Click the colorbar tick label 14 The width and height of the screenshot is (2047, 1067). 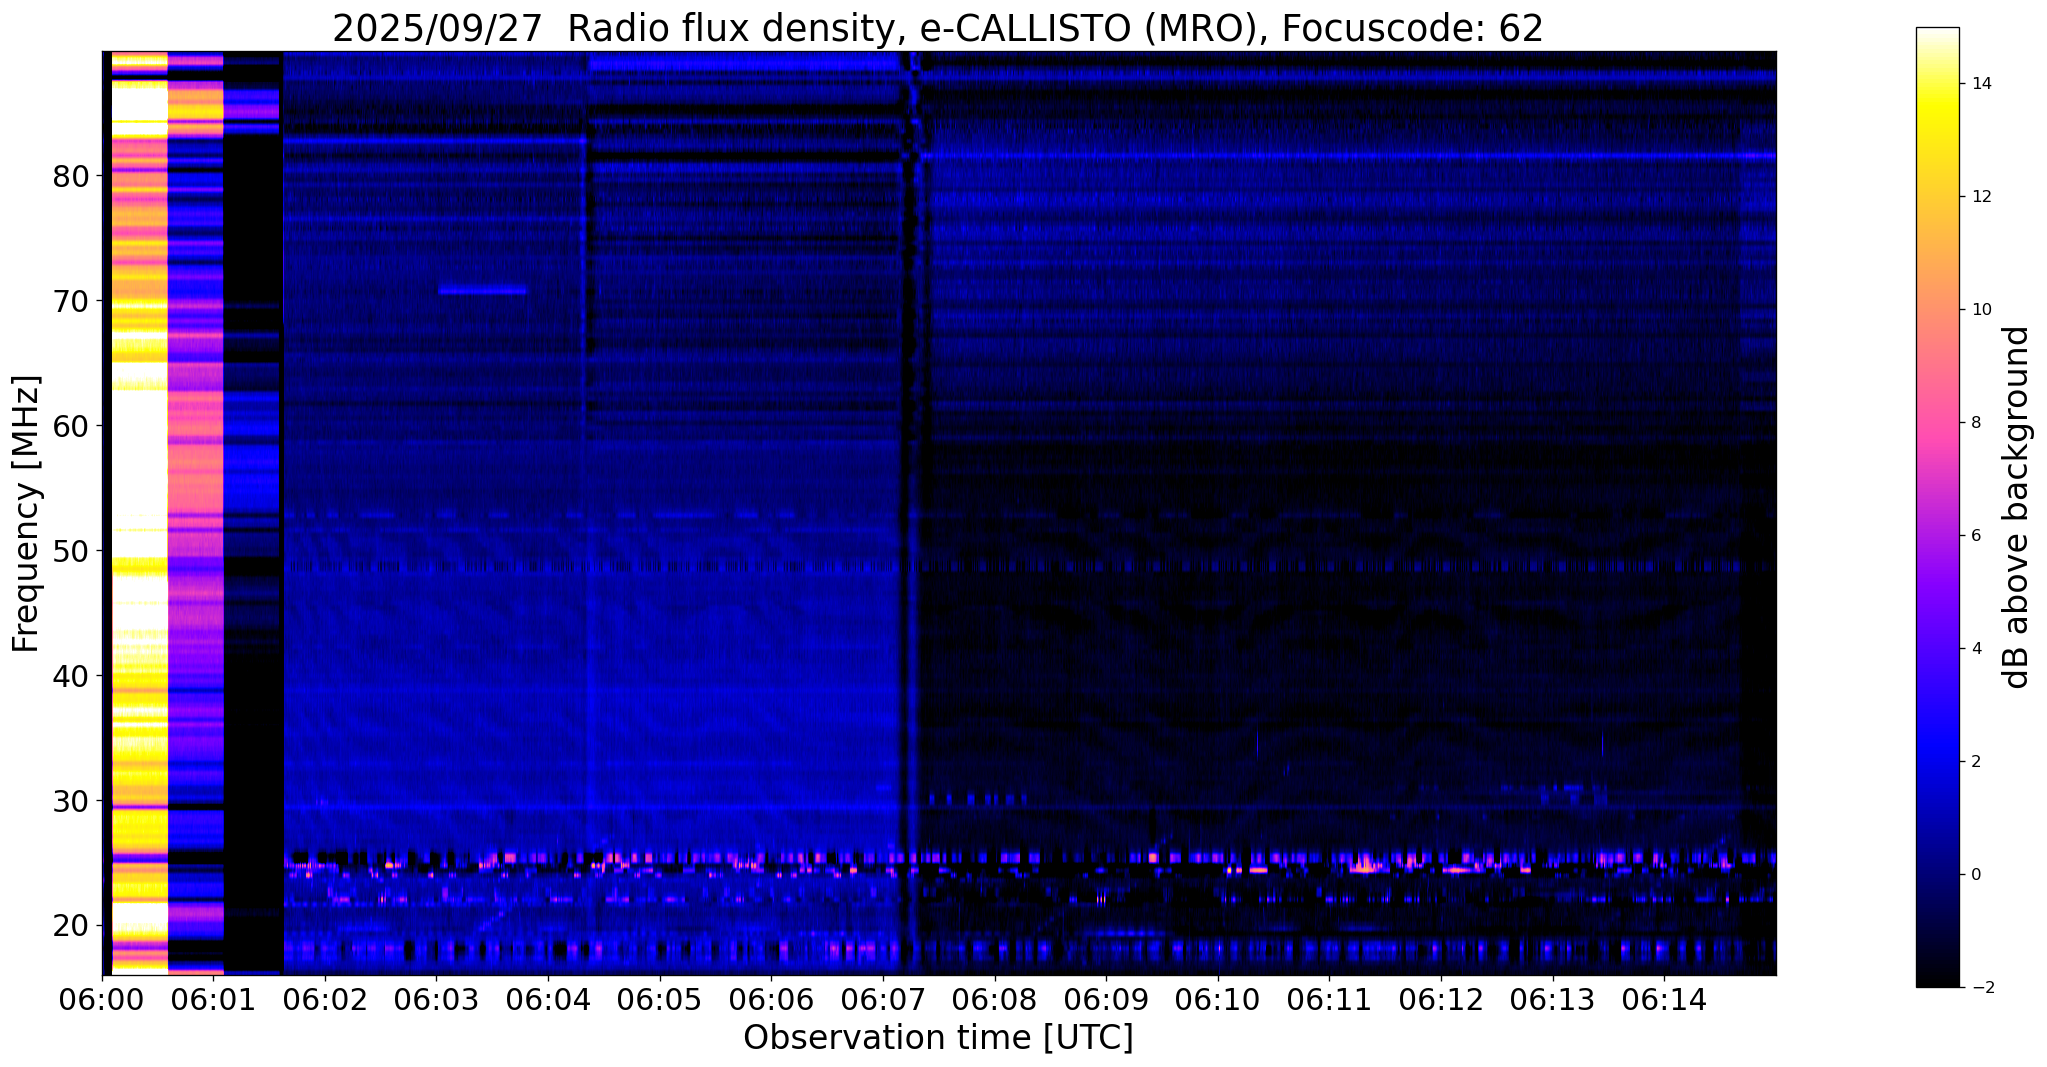1980,84
